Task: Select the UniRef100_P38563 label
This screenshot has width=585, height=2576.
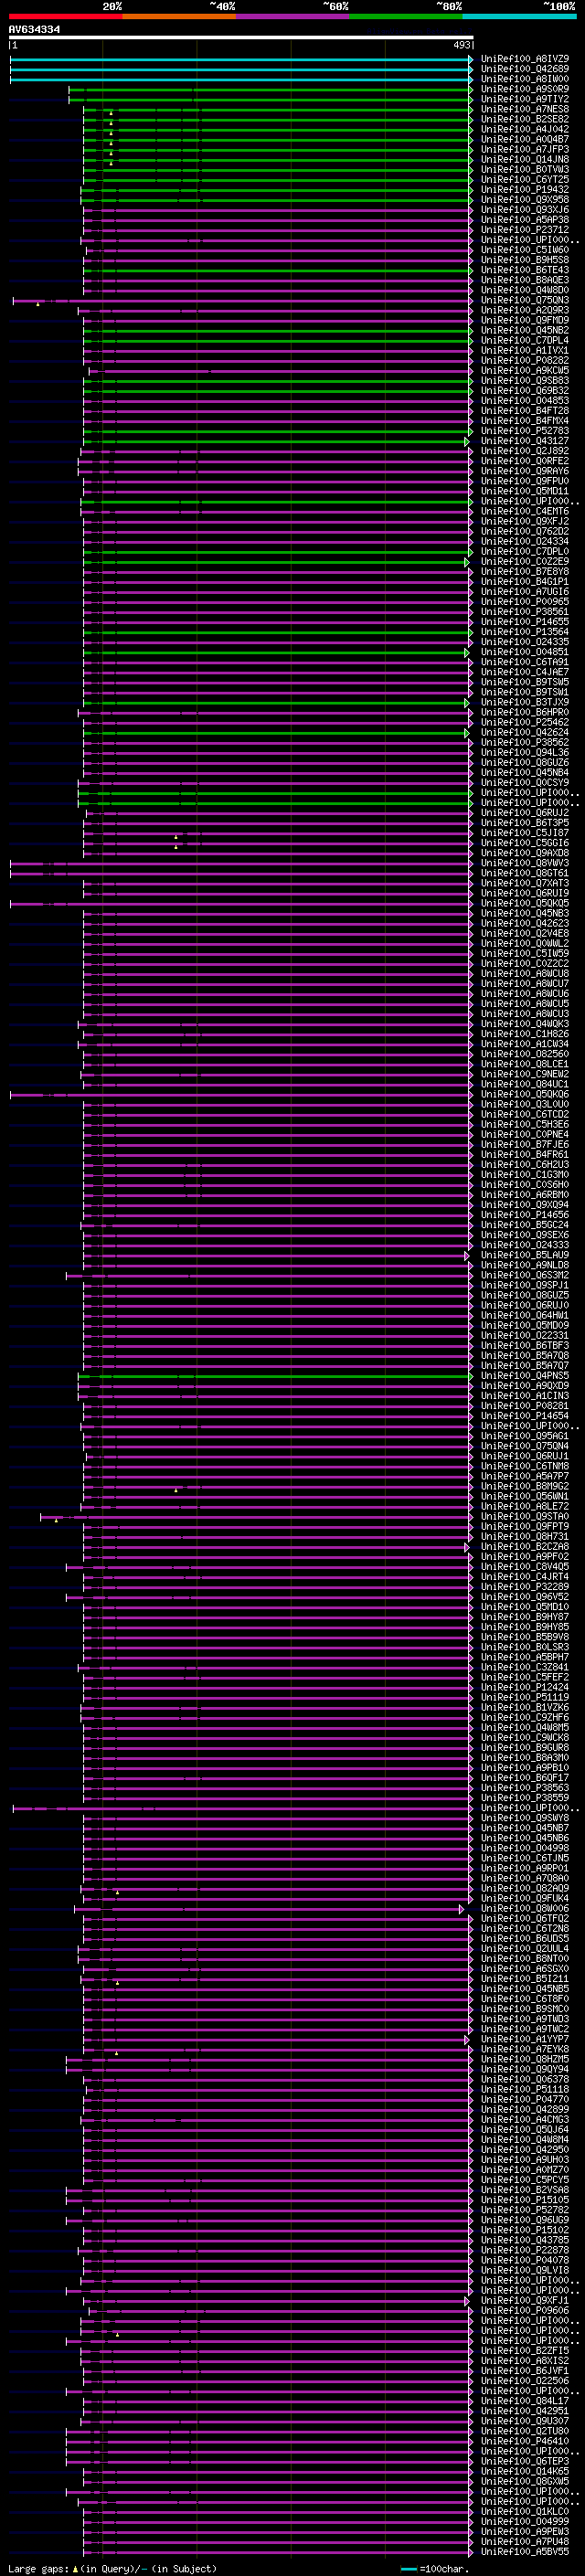Action: click(x=525, y=1787)
